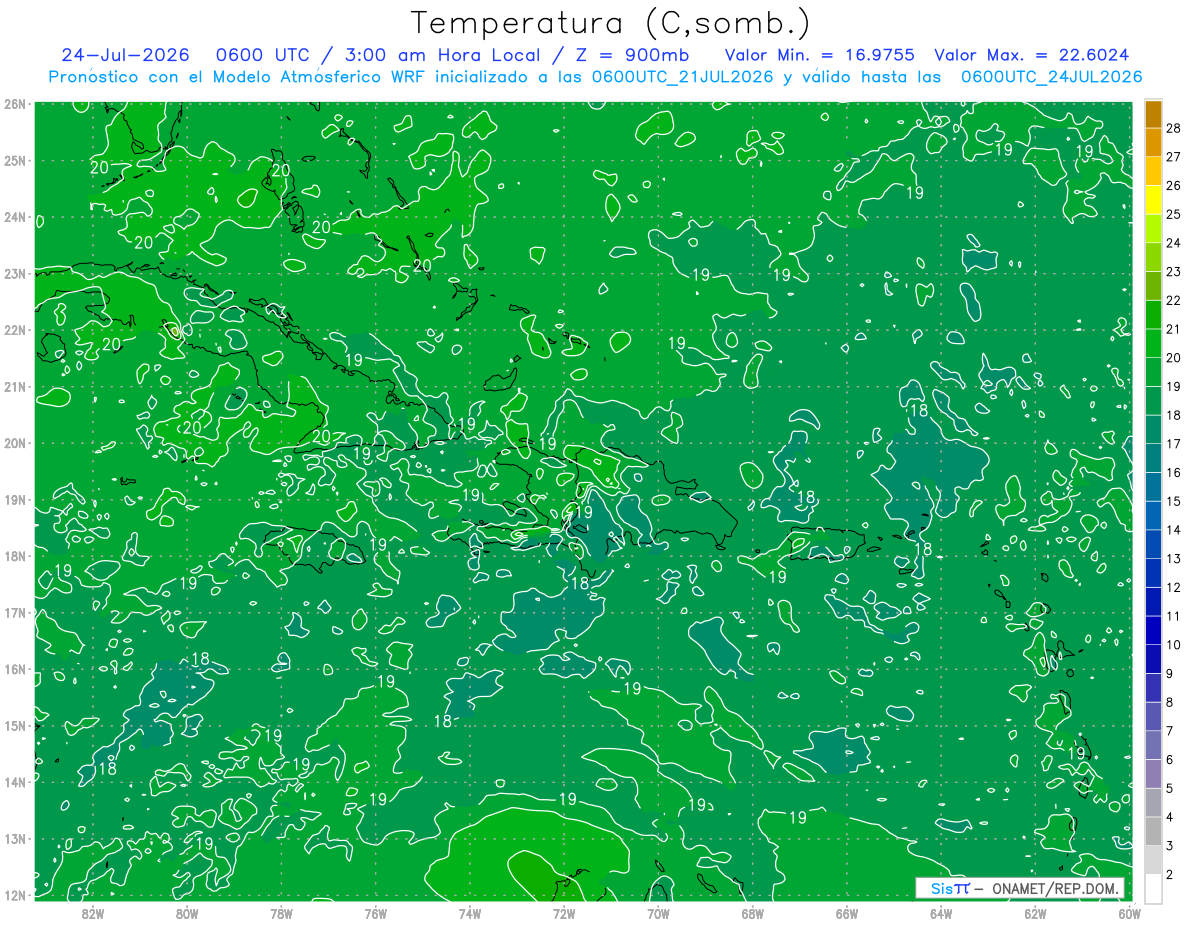Click the '15N' latitude axis label
The height and width of the screenshot is (927, 1200).
[x=14, y=726]
